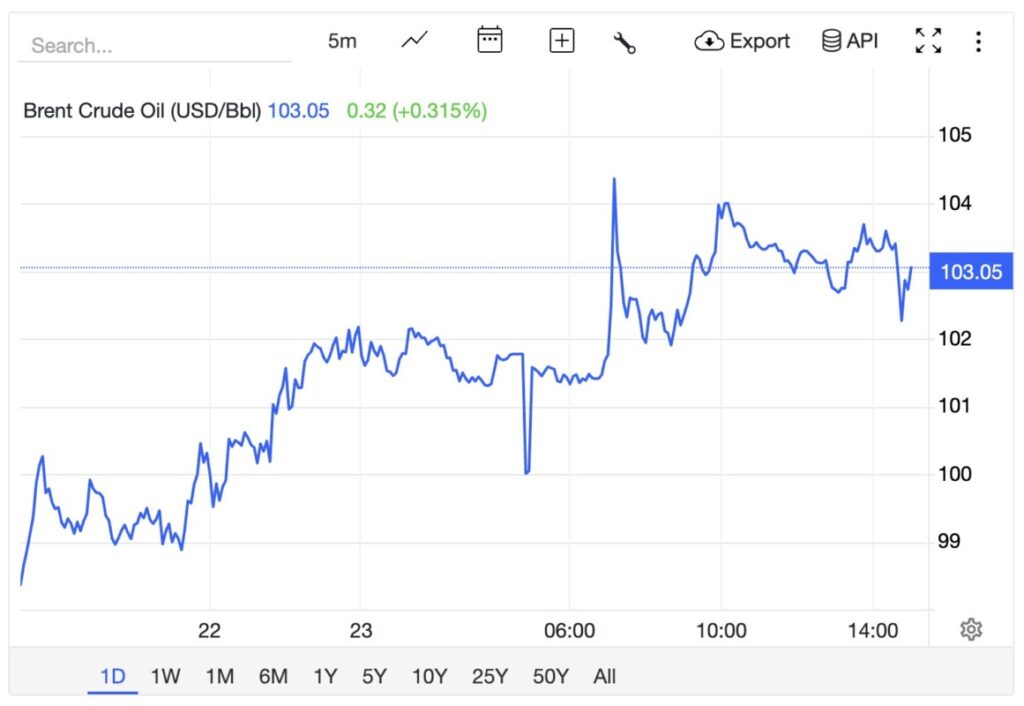Select the line chart style icon
Image resolution: width=1024 pixels, height=706 pixels.
(413, 41)
